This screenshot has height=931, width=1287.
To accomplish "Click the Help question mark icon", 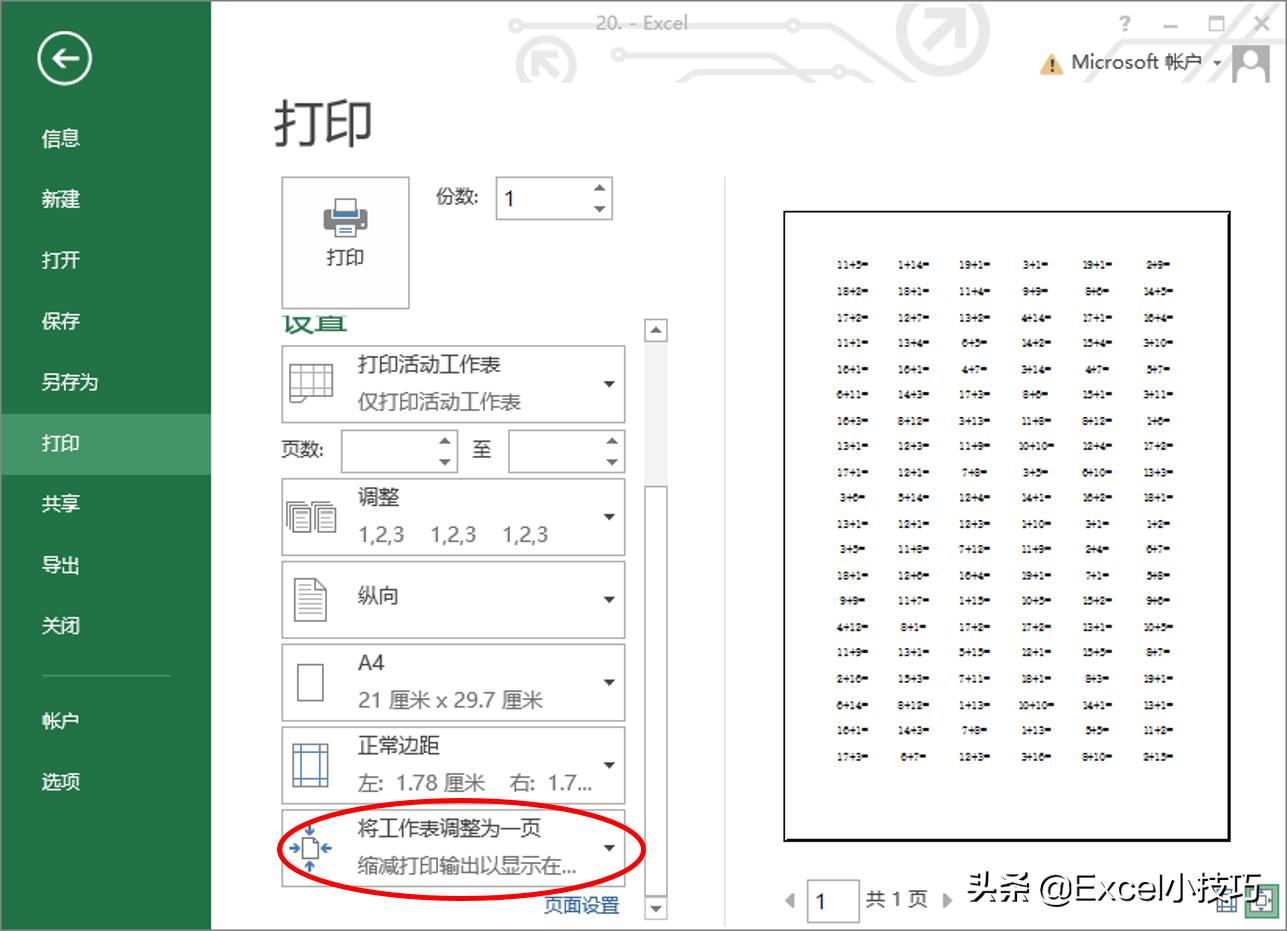I will pos(1124,23).
